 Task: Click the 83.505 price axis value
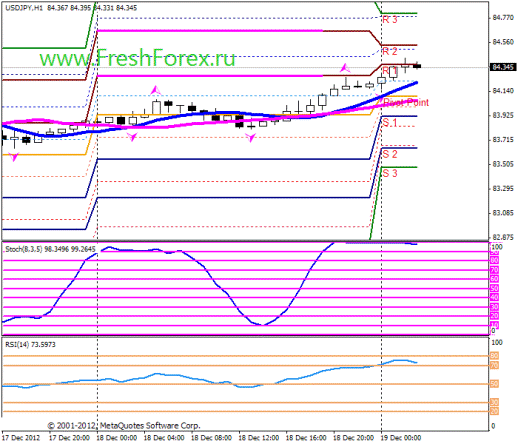click(x=503, y=164)
